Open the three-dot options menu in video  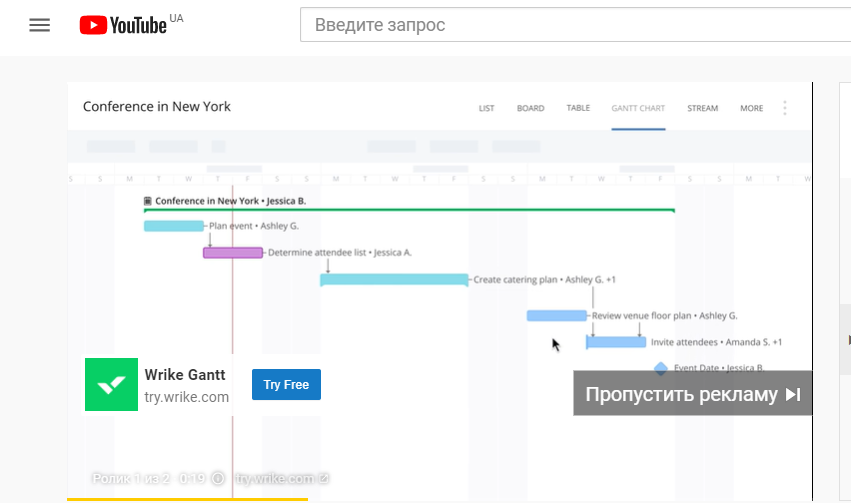tap(785, 108)
